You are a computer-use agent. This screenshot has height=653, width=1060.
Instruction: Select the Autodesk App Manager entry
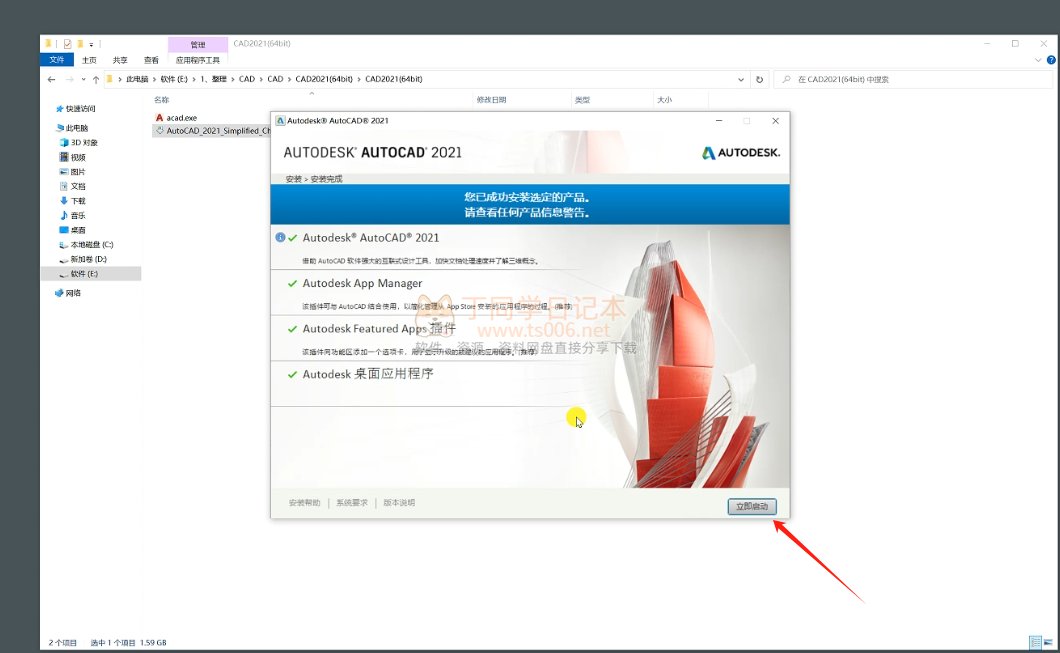[362, 283]
